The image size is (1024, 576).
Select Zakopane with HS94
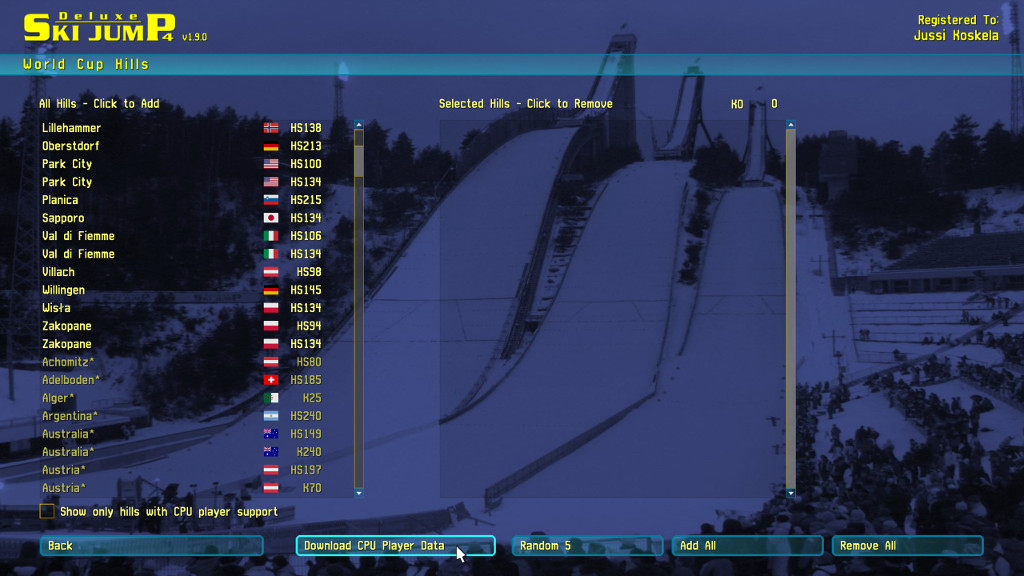click(182, 326)
